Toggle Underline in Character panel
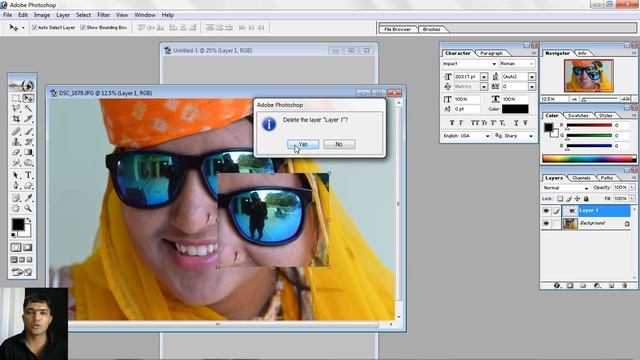The width and height of the screenshot is (640, 360). 516,123
